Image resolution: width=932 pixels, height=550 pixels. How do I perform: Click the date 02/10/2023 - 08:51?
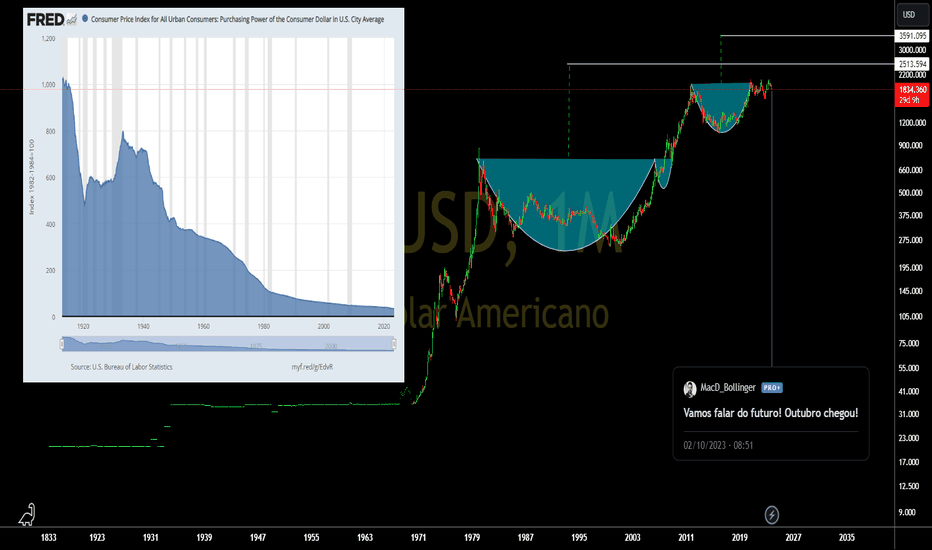pos(718,445)
